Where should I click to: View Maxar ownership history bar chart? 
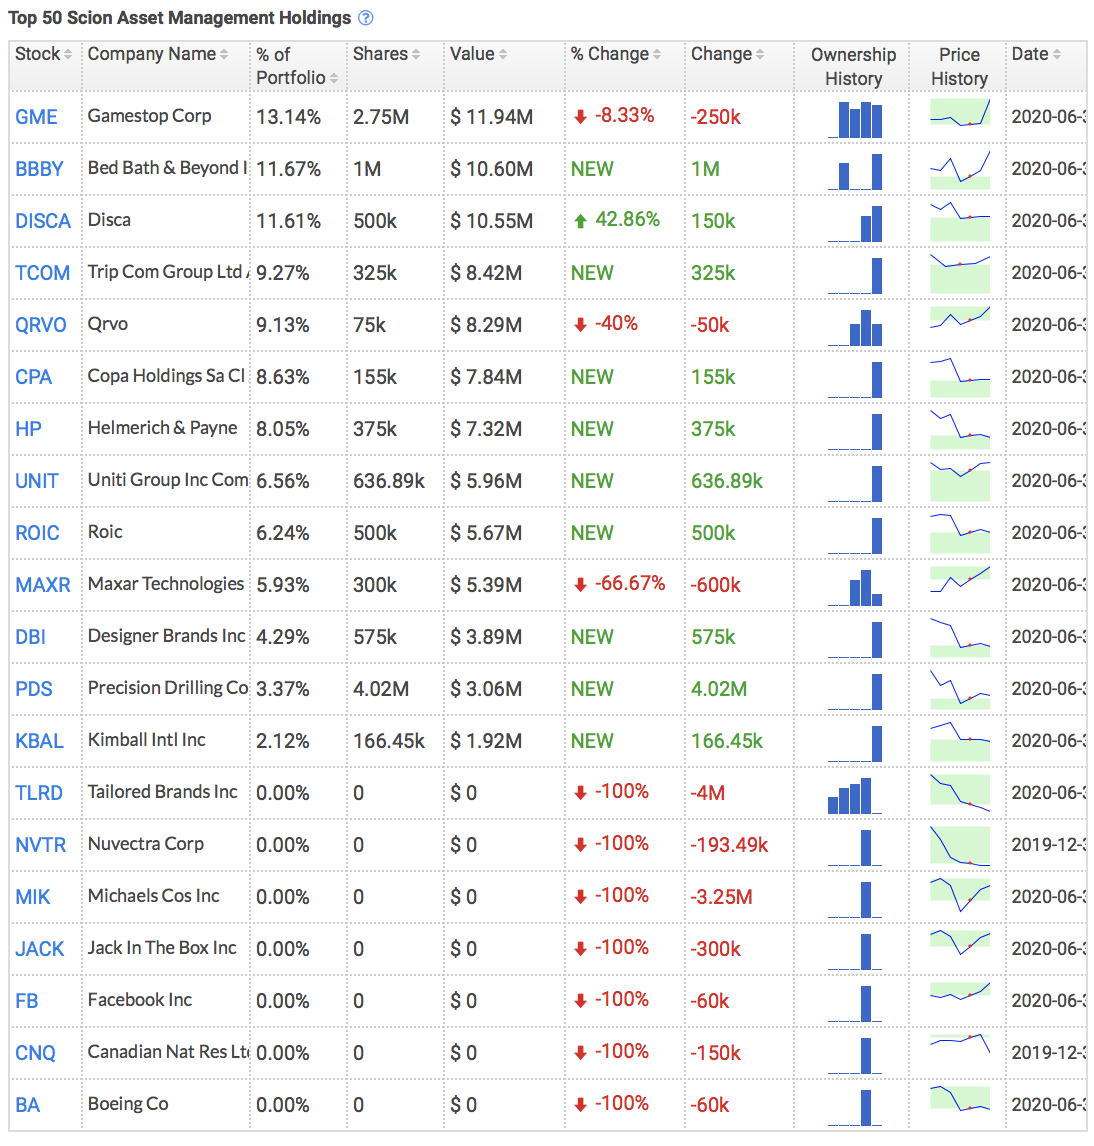pos(855,586)
